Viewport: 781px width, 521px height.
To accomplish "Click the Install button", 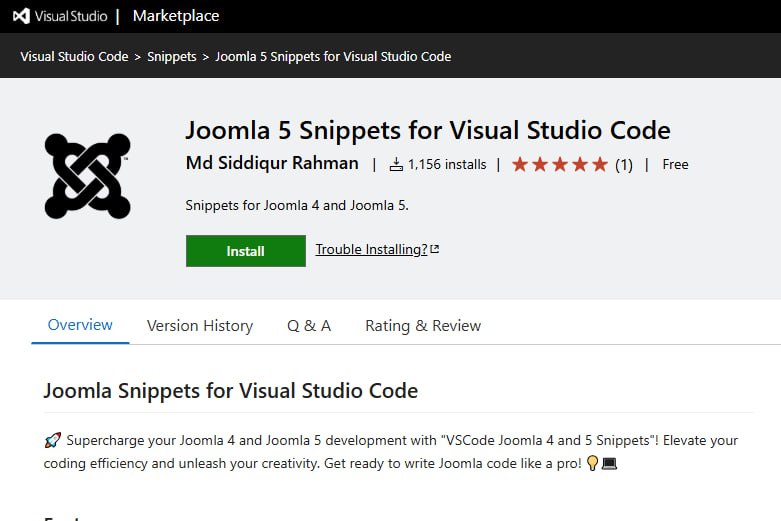I will coord(246,251).
